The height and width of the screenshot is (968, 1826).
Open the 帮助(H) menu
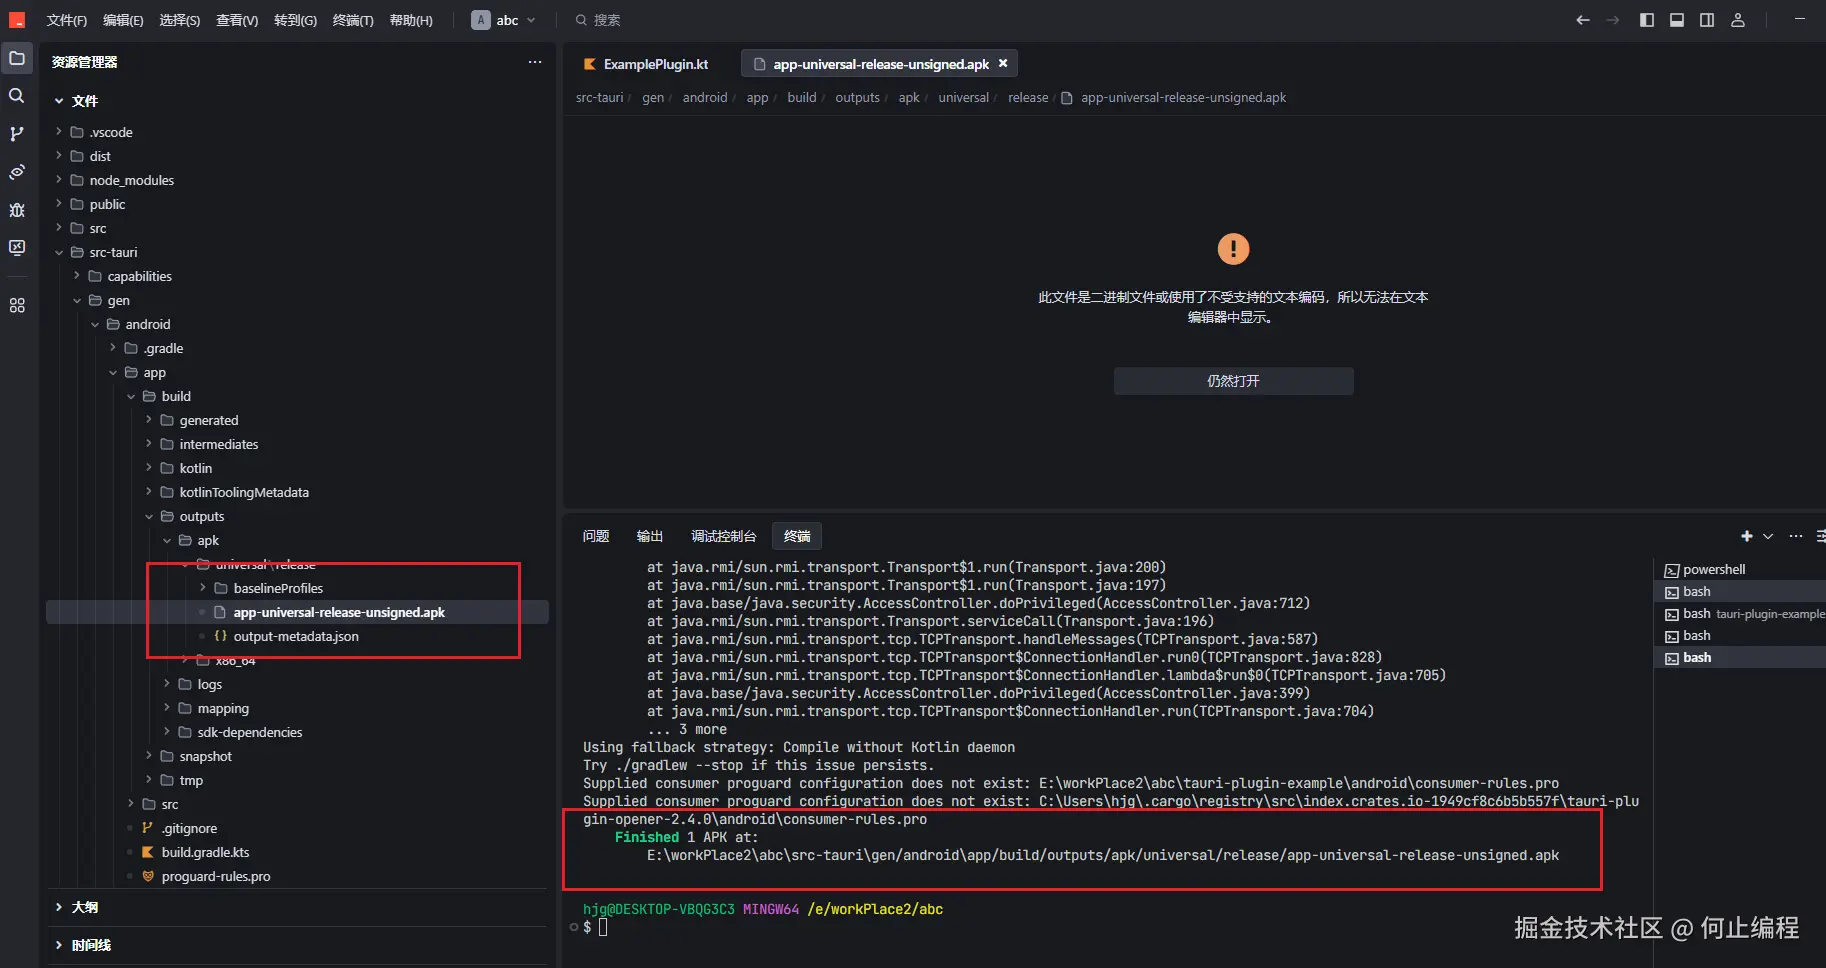pos(411,20)
